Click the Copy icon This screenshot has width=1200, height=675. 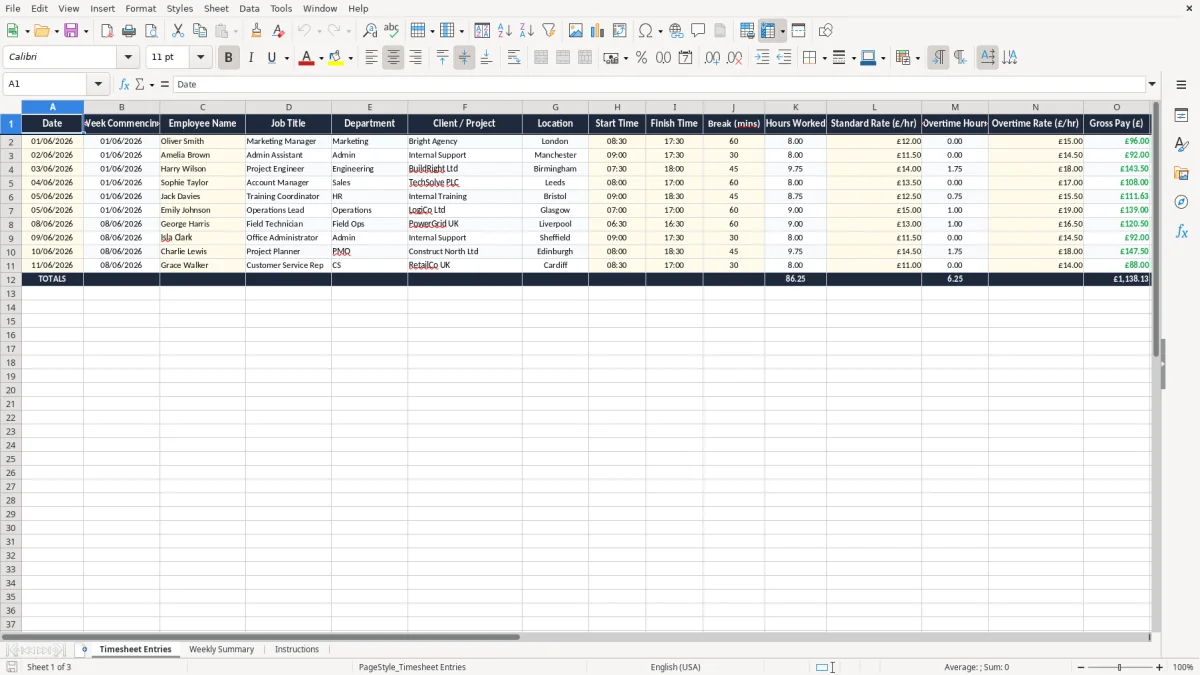point(200,31)
